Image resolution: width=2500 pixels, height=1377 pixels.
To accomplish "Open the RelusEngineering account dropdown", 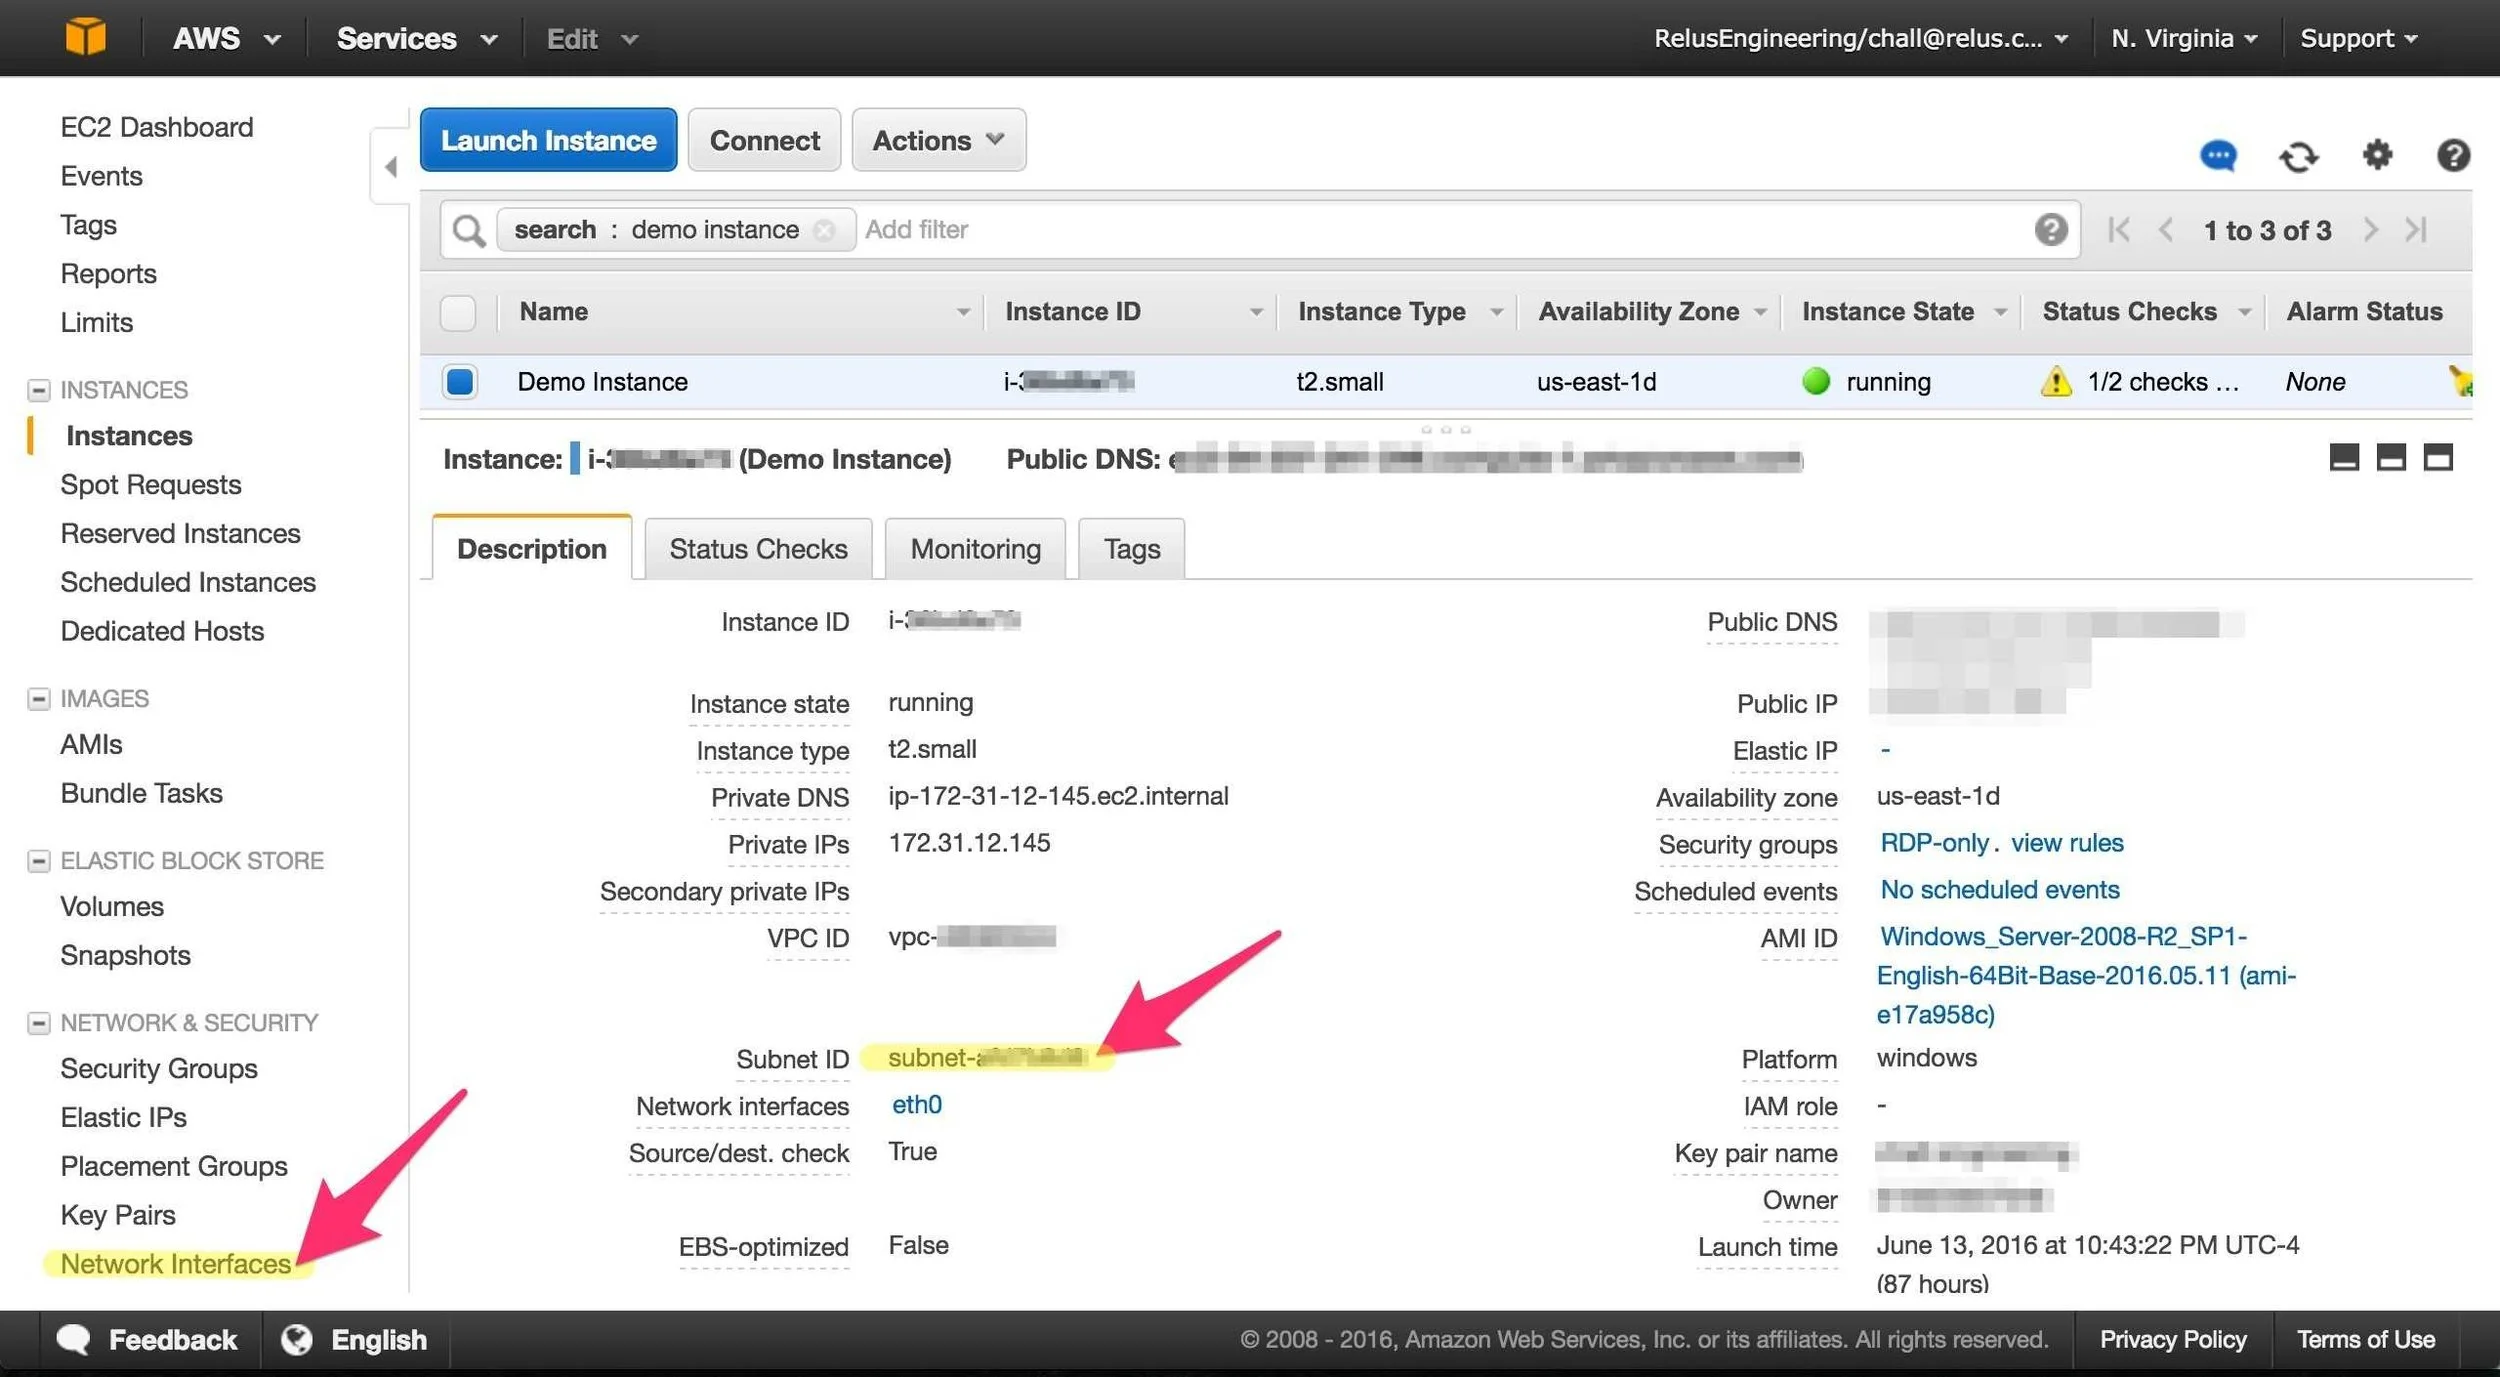I will coord(1860,38).
